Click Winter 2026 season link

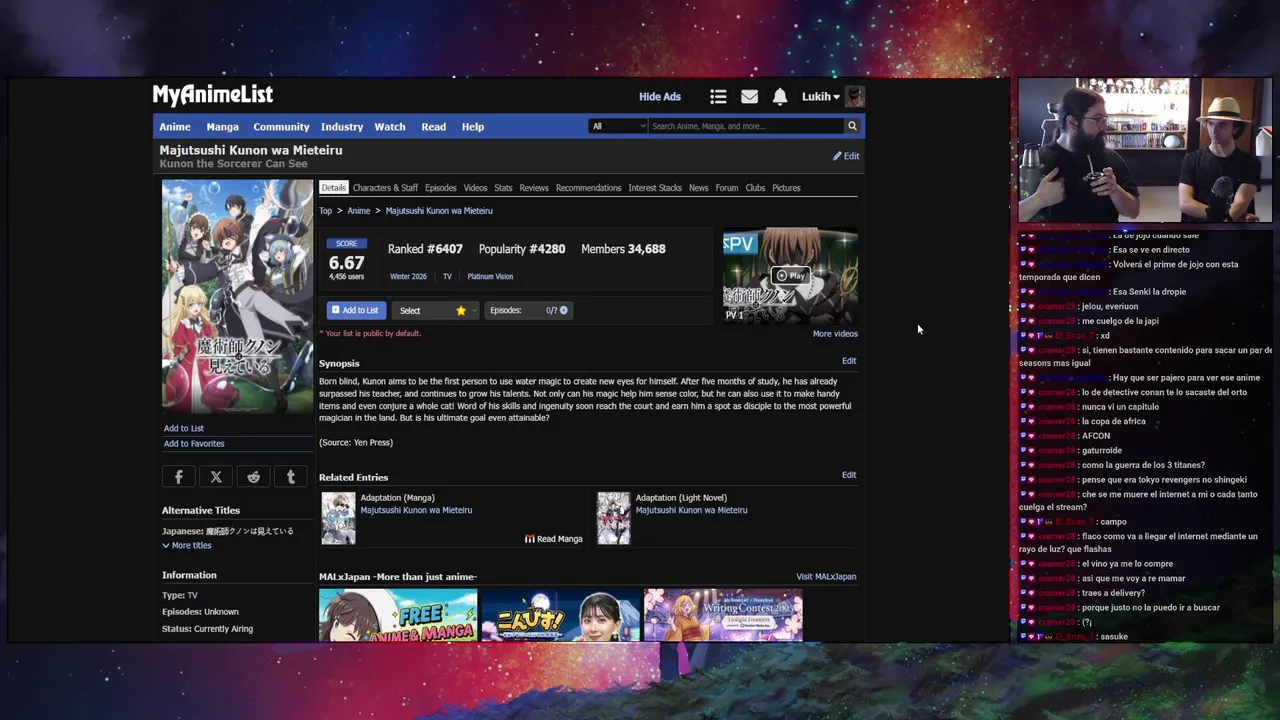coord(408,277)
